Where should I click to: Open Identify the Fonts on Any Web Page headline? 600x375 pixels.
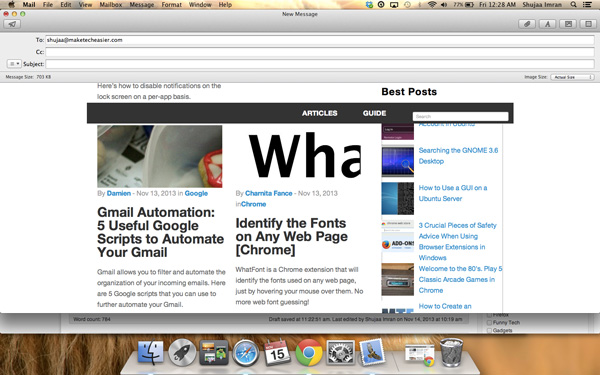(292, 236)
